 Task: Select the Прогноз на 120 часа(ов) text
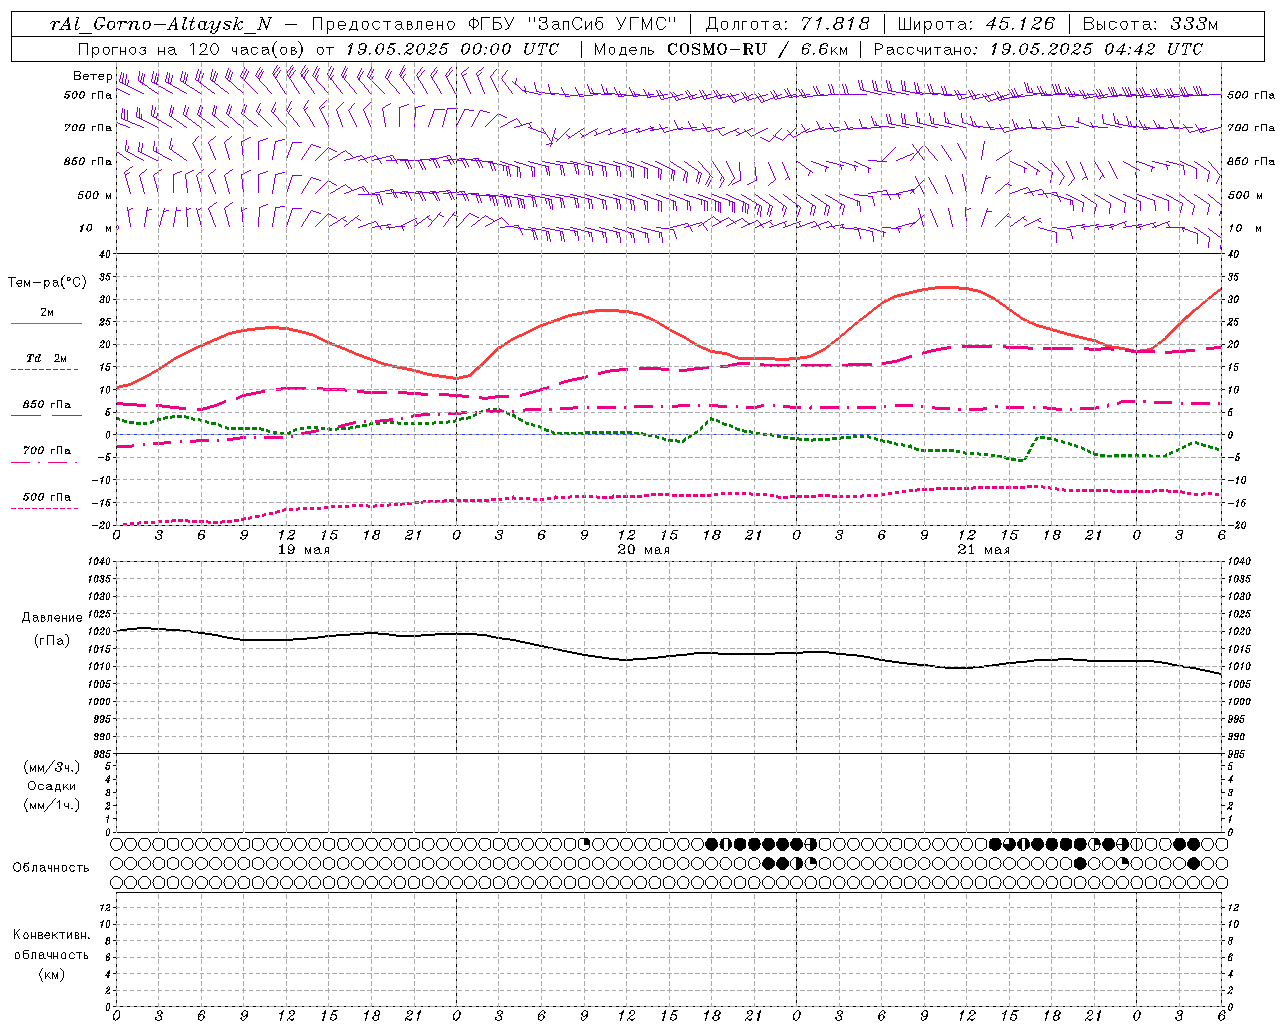192,49
